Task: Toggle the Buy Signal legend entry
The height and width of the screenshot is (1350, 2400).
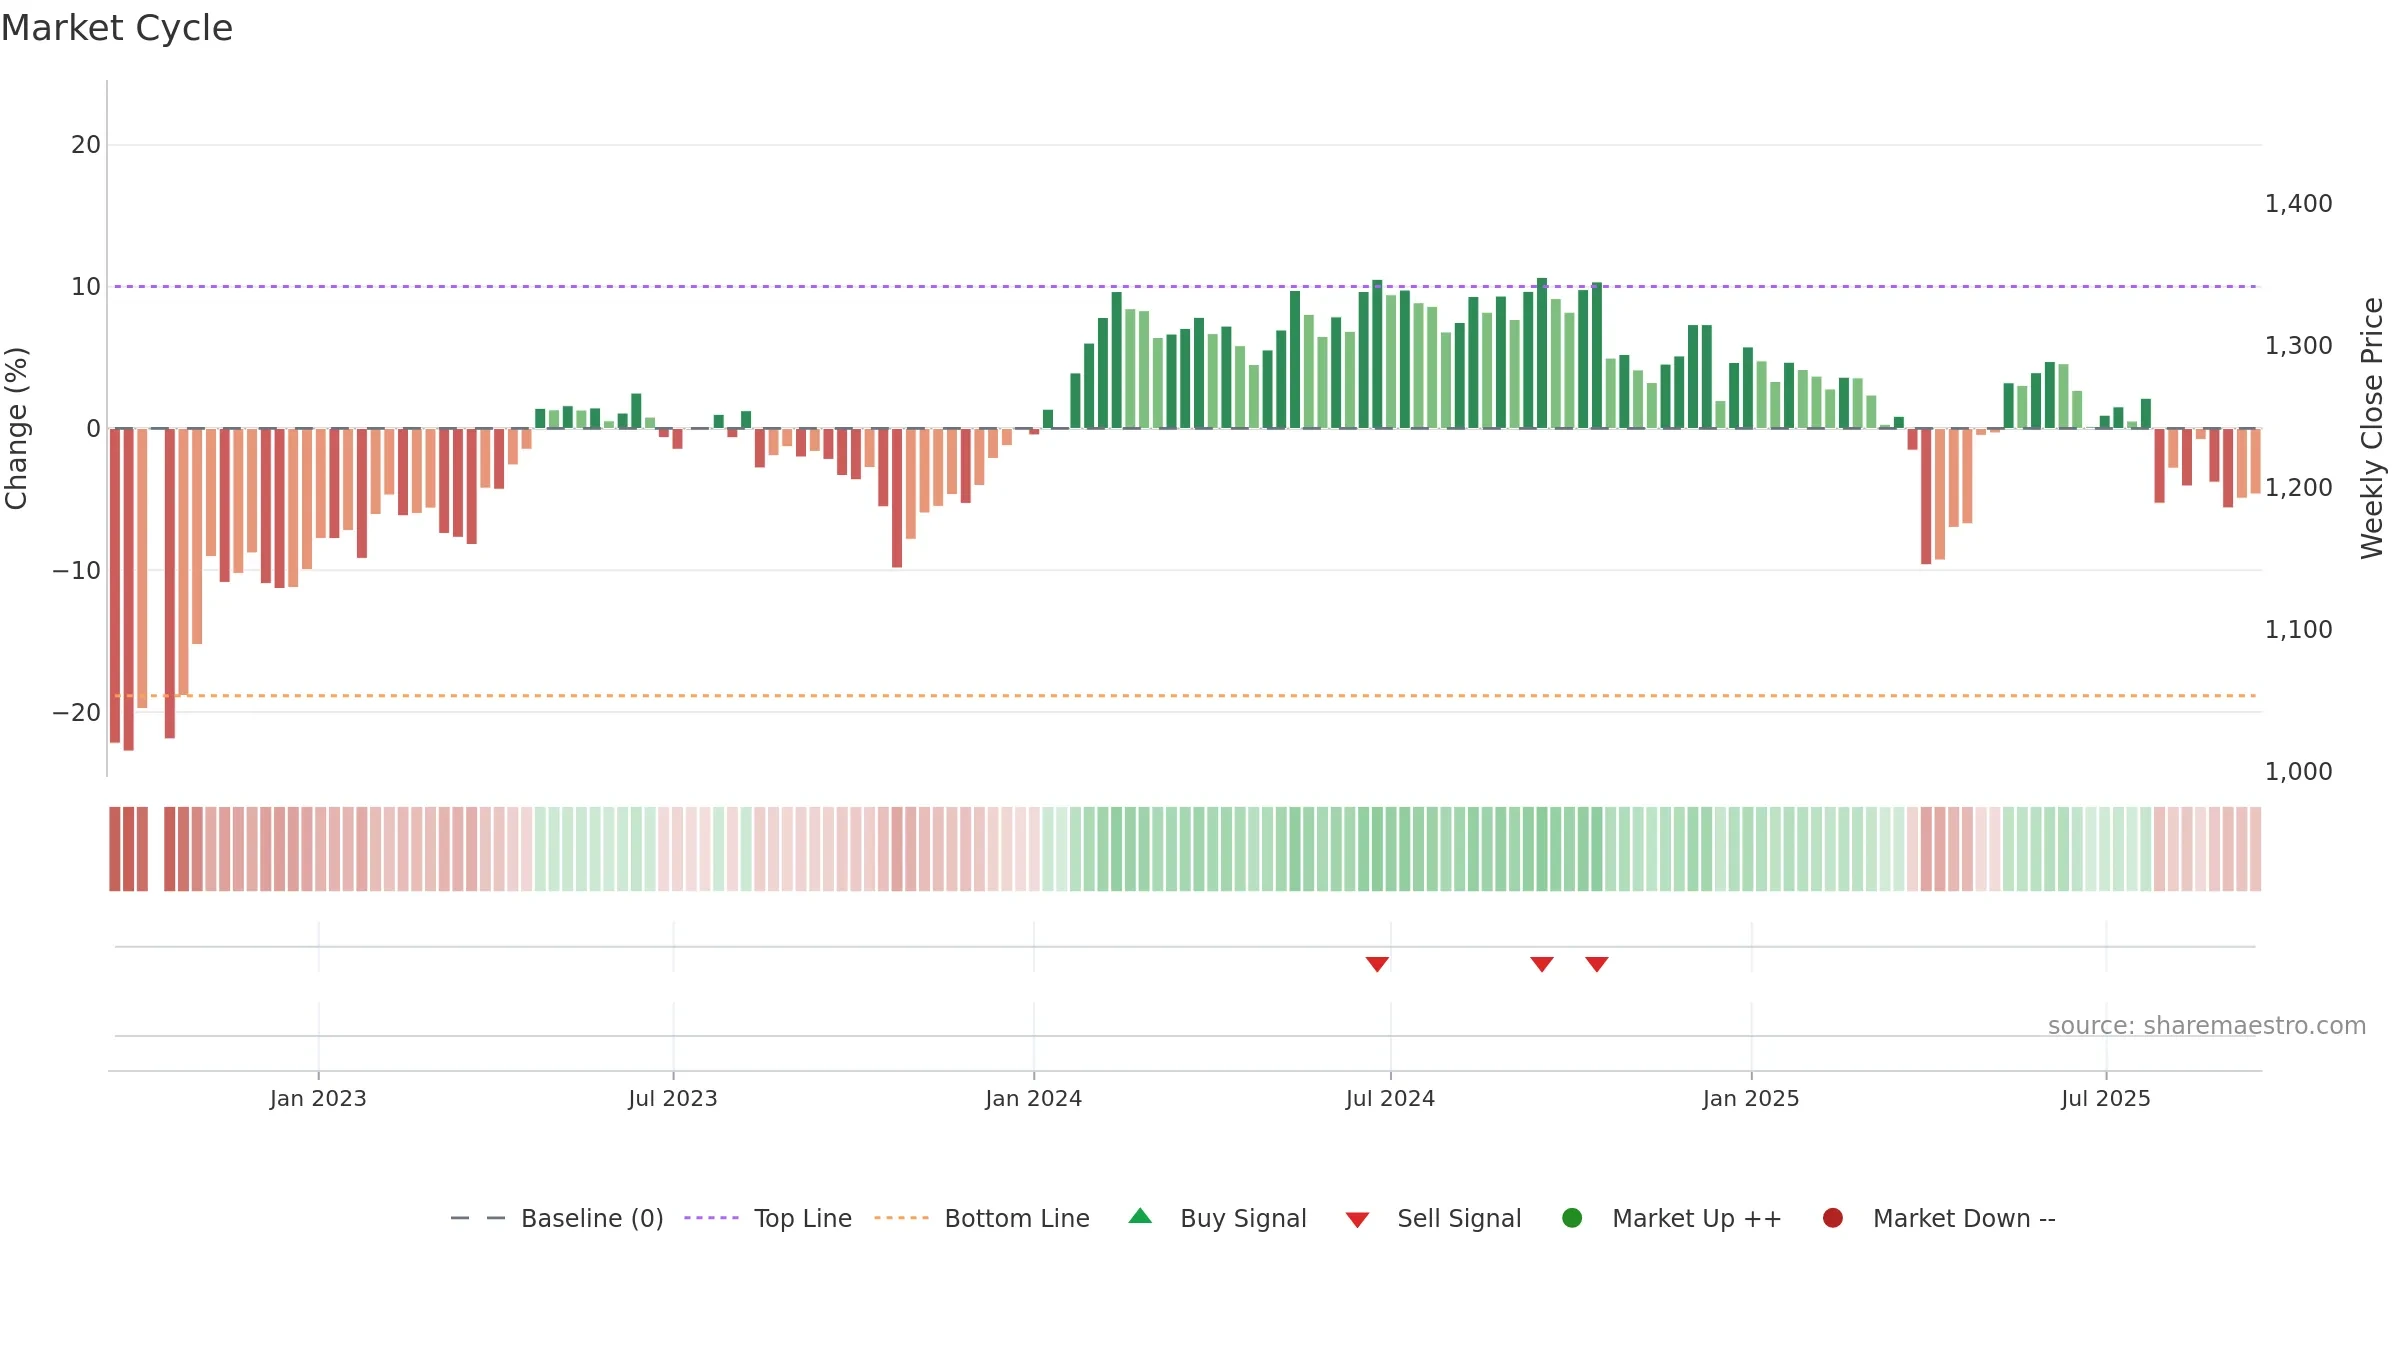Action: [x=1216, y=1218]
